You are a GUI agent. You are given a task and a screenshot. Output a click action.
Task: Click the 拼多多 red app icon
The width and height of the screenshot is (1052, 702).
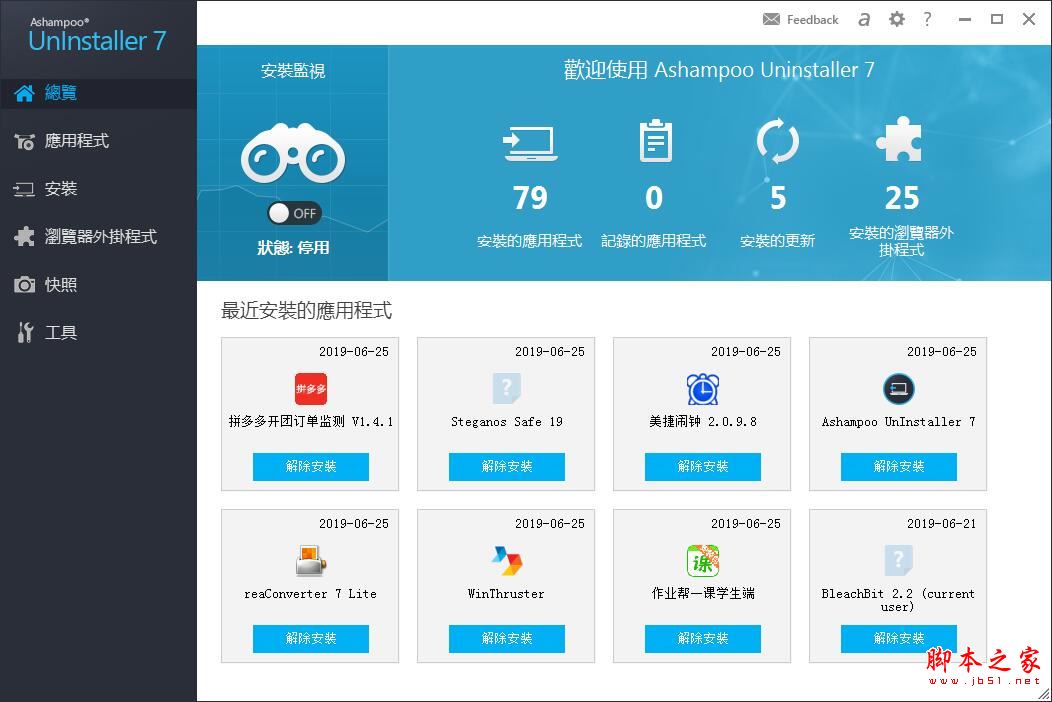tap(311, 389)
